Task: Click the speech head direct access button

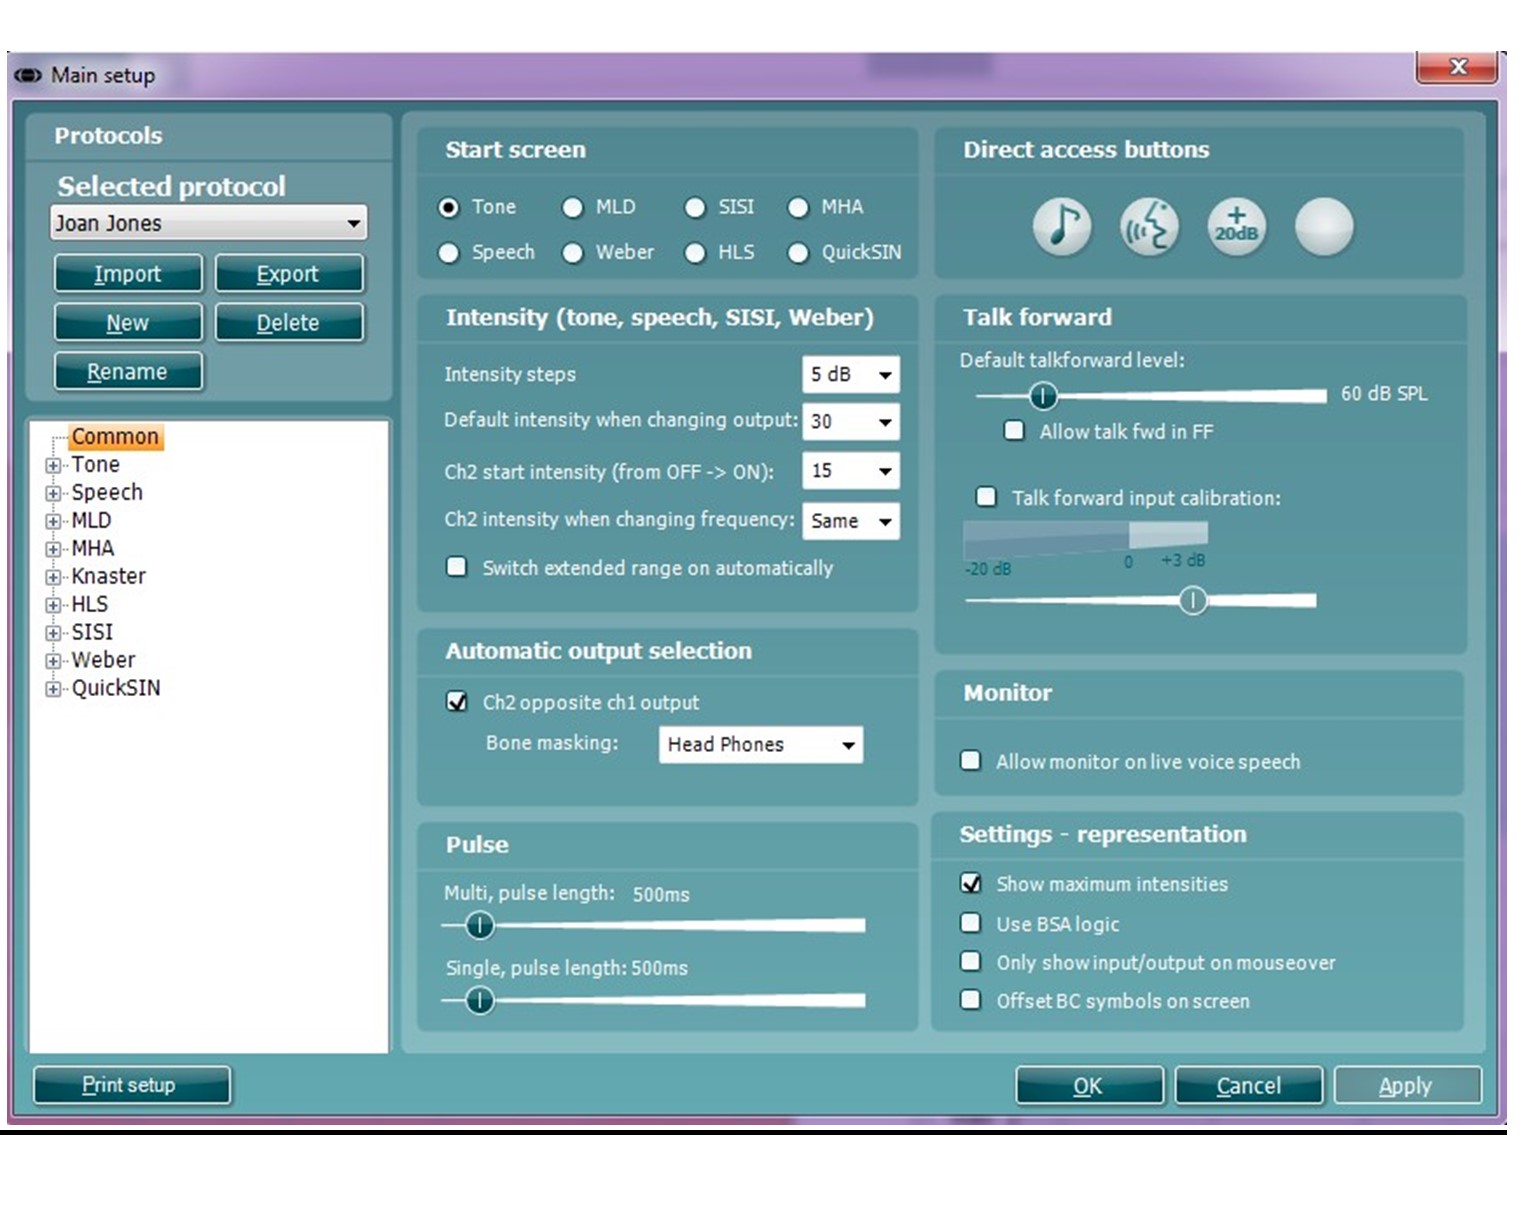Action: [1149, 227]
